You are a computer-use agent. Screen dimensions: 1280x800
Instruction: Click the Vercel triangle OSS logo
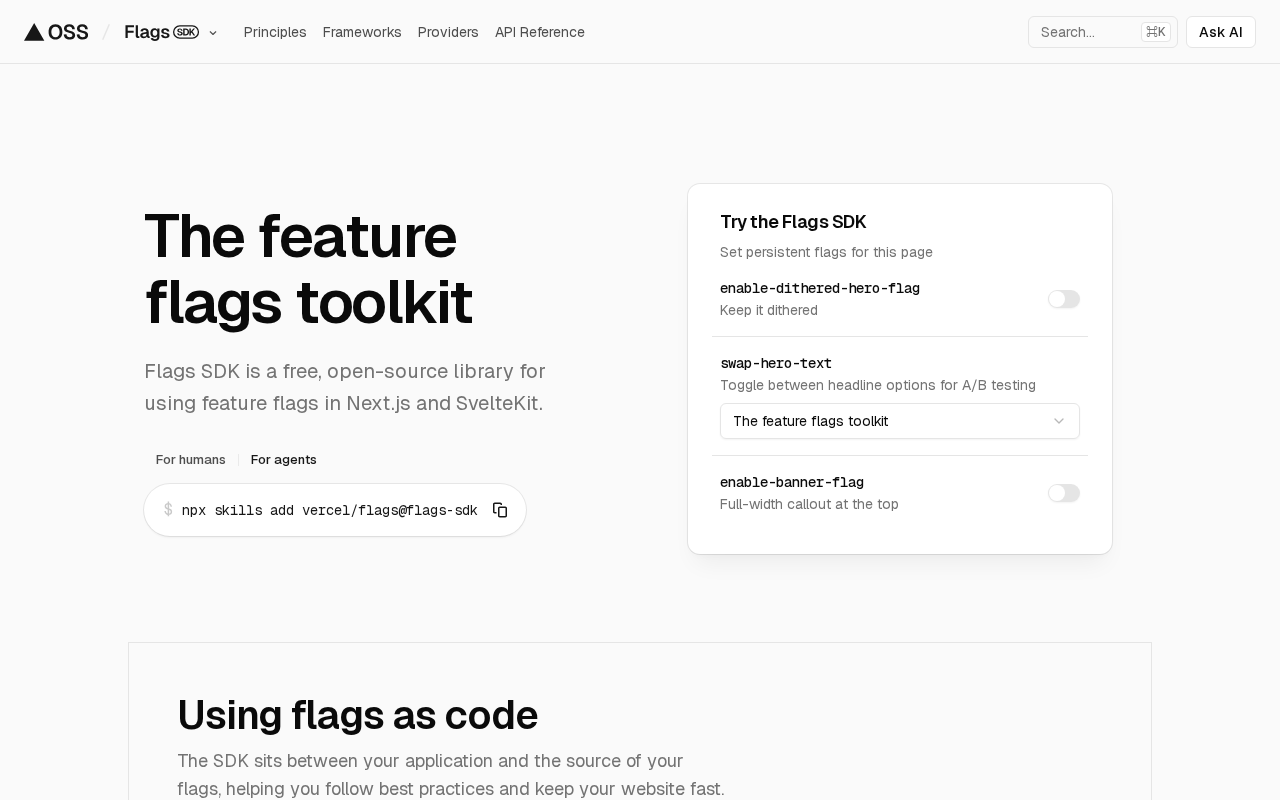tap(56, 32)
